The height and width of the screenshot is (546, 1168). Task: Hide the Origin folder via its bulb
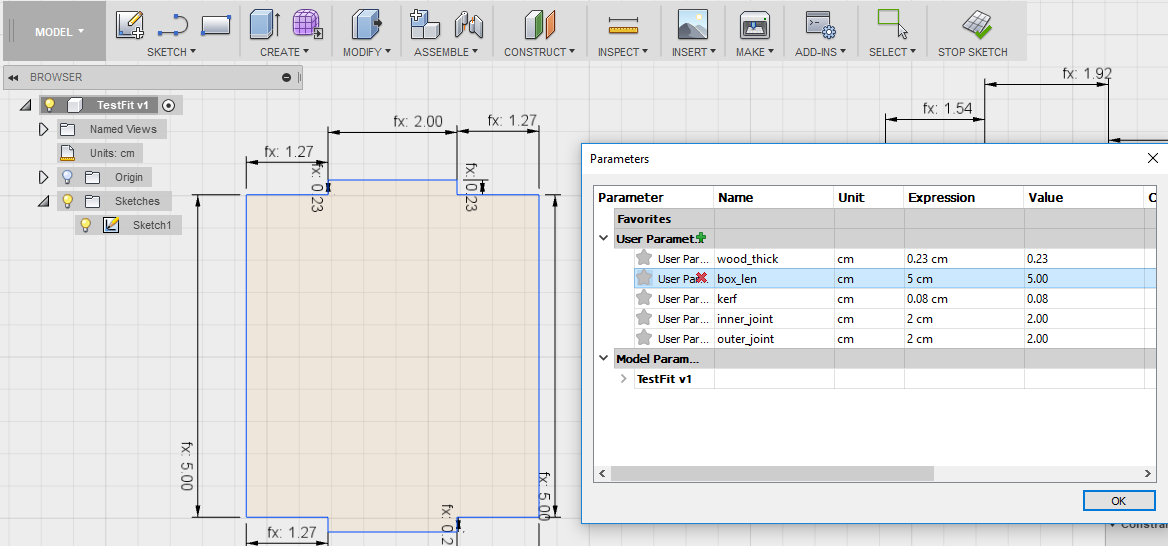coord(67,177)
